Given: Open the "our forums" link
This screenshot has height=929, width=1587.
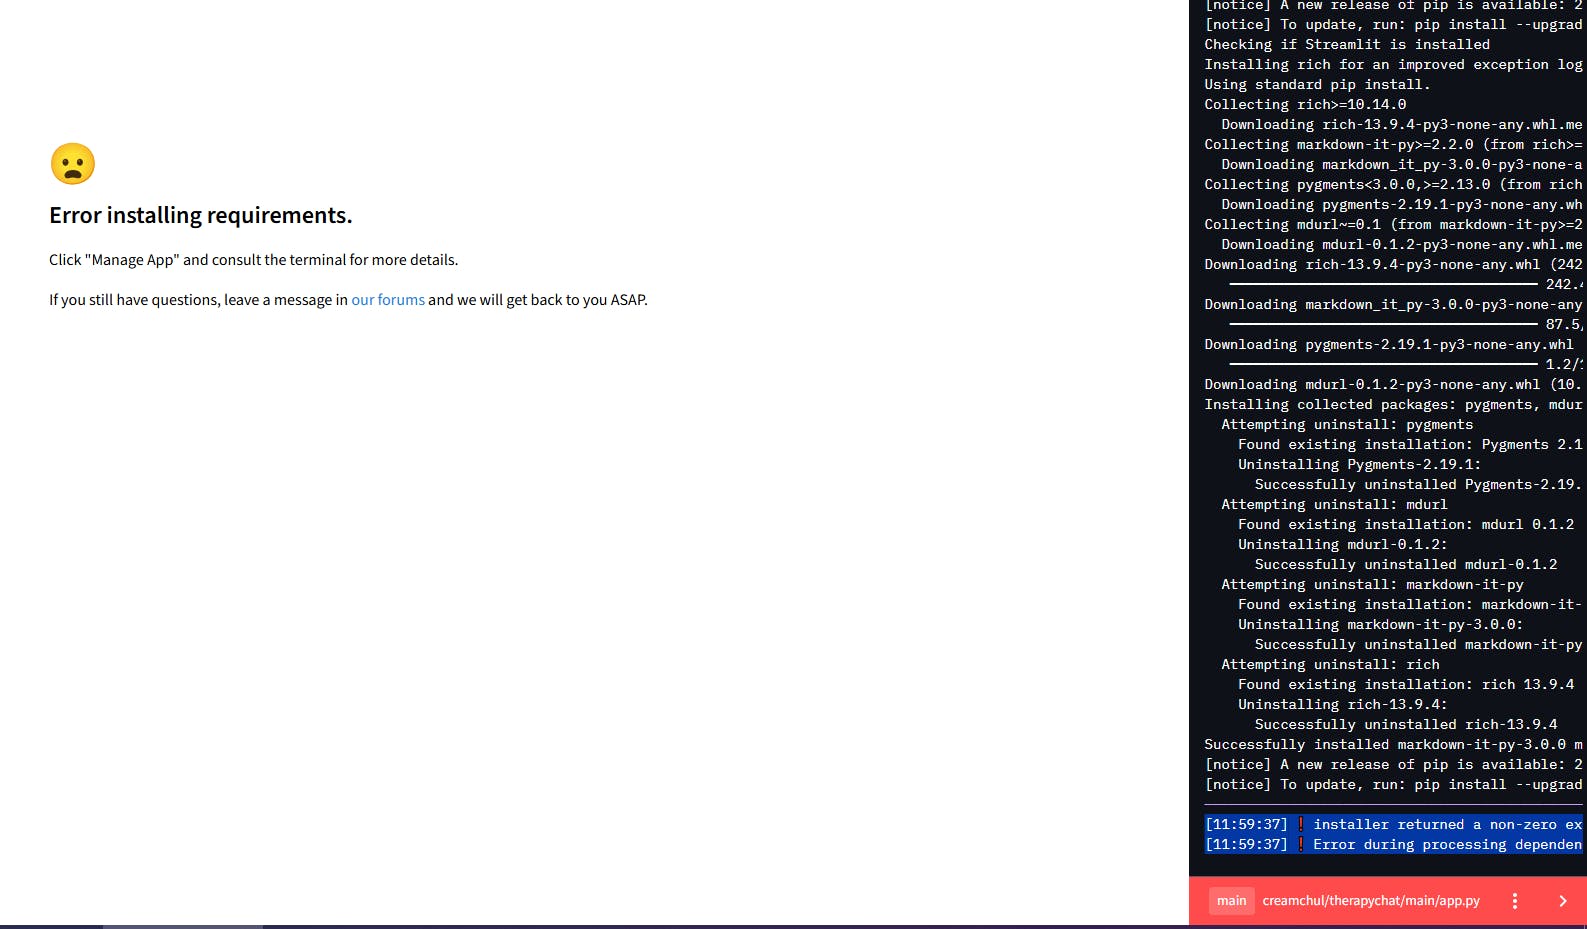Looking at the screenshot, I should [388, 300].
